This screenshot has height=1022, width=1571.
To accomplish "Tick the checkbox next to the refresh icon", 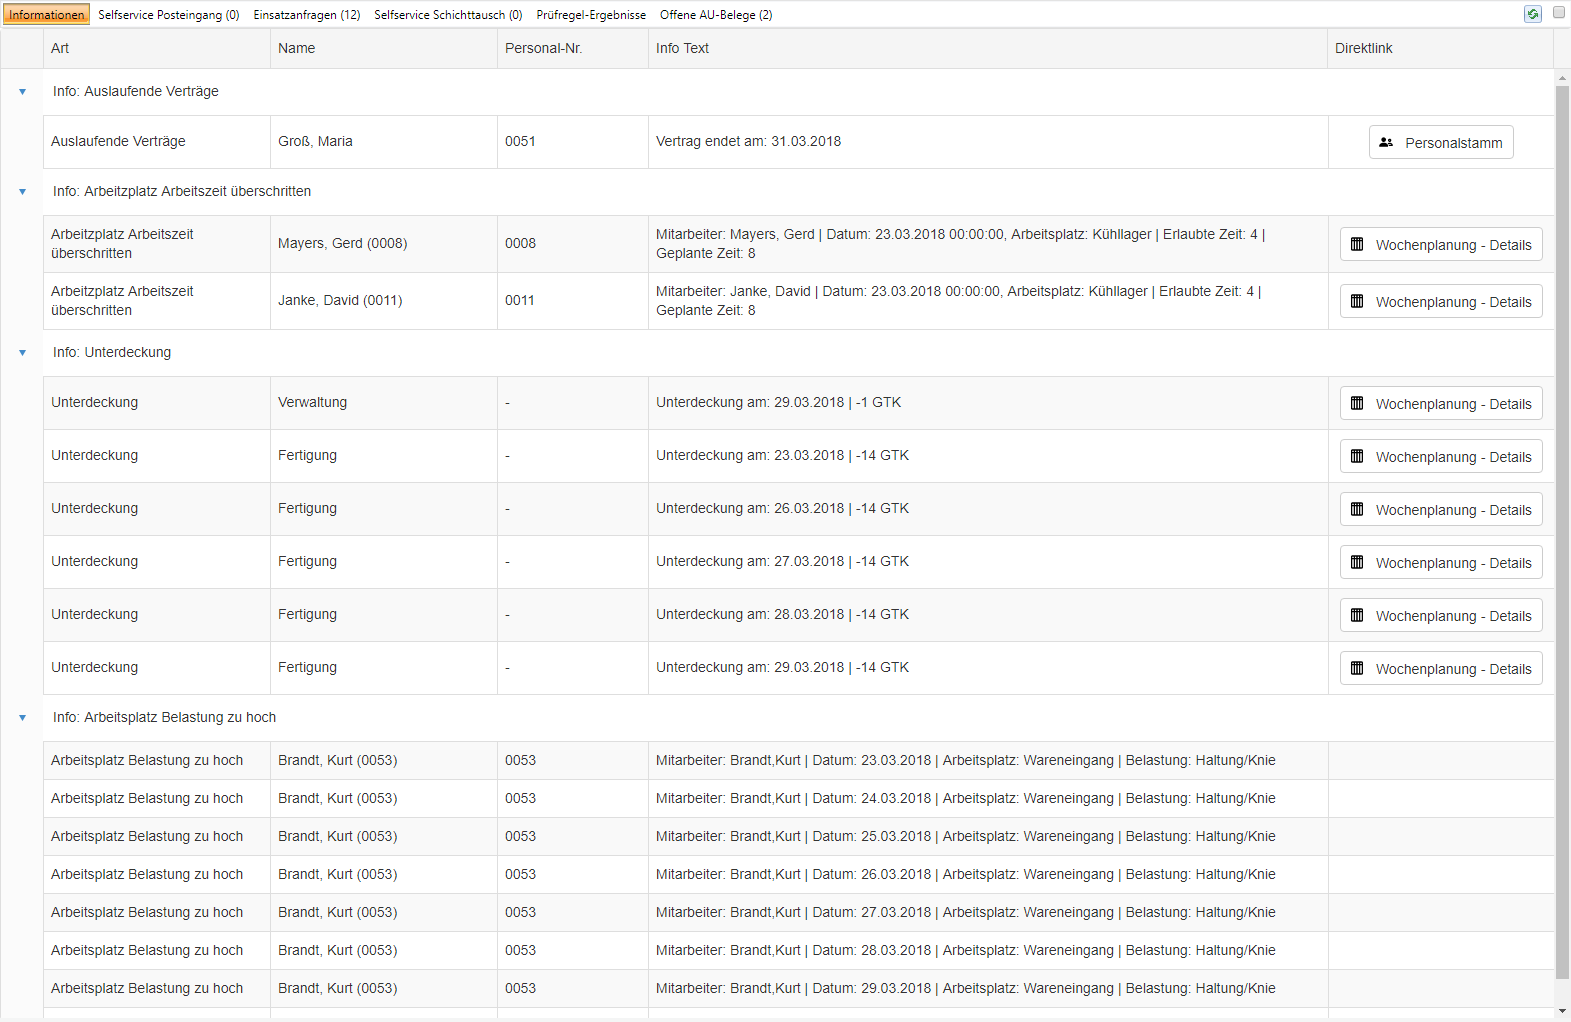I will 1558,13.
